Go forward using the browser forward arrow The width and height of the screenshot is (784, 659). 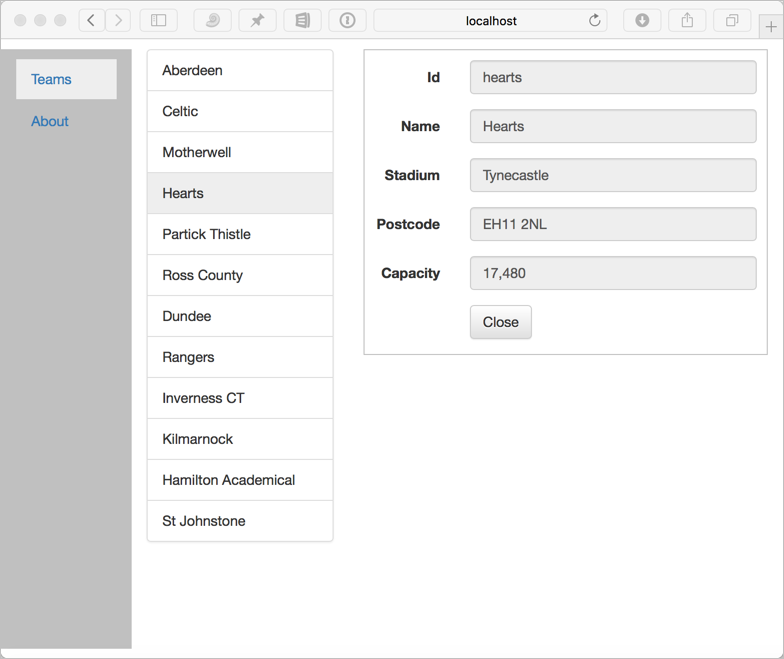click(118, 20)
